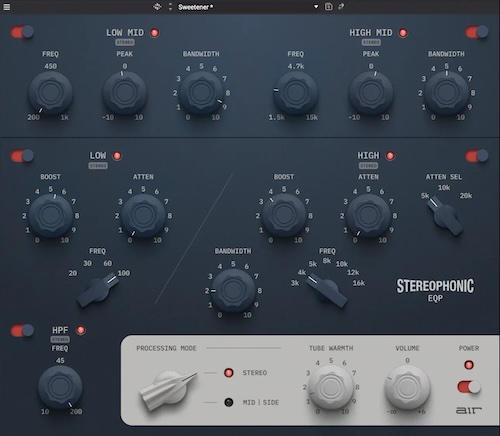The width and height of the screenshot is (500, 436).
Task: Click the STEREO label in Processing Mode
Action: click(255, 373)
